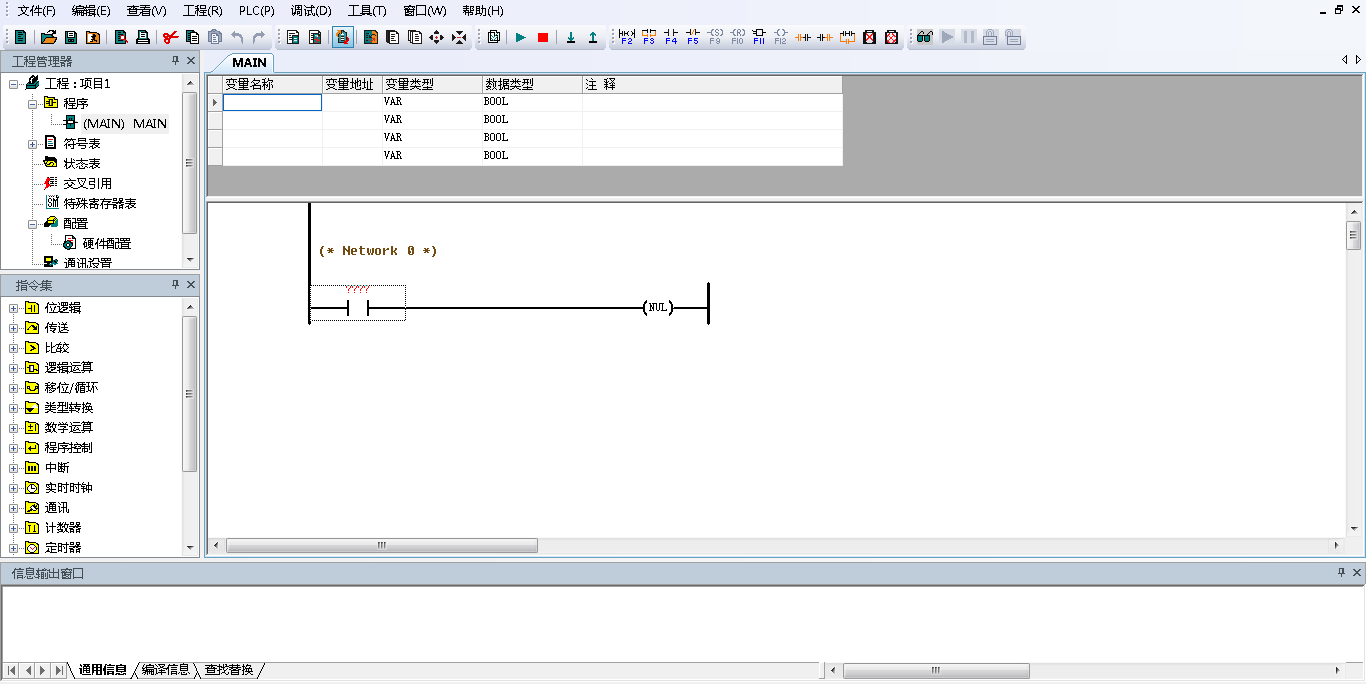Open a project using the folder icon
This screenshot has height=684, width=1366.
pyautogui.click(x=48, y=37)
